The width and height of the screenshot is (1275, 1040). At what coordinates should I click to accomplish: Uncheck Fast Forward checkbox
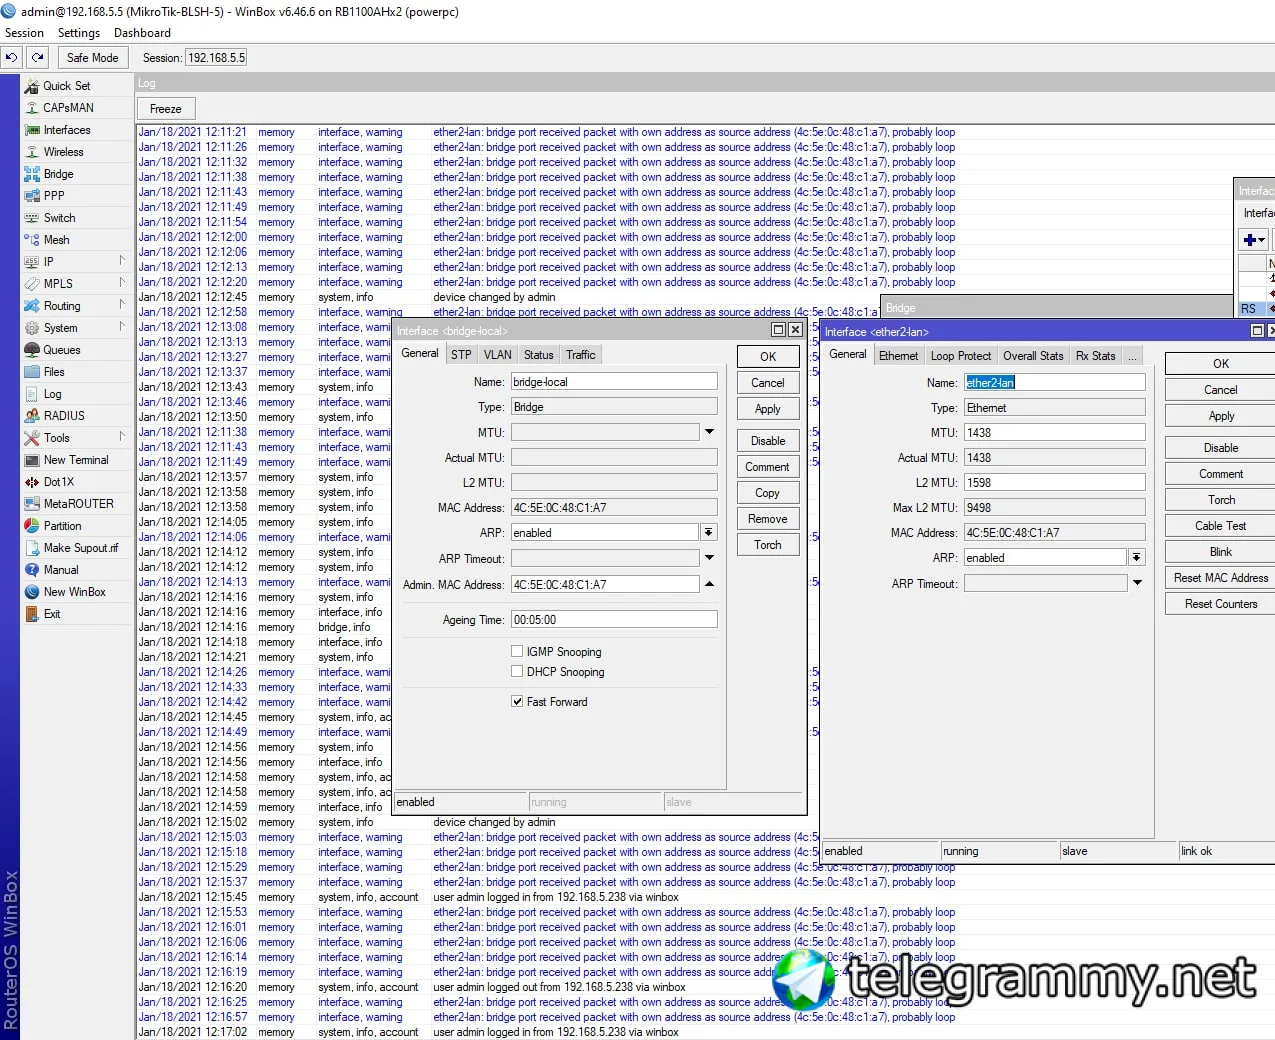517,701
